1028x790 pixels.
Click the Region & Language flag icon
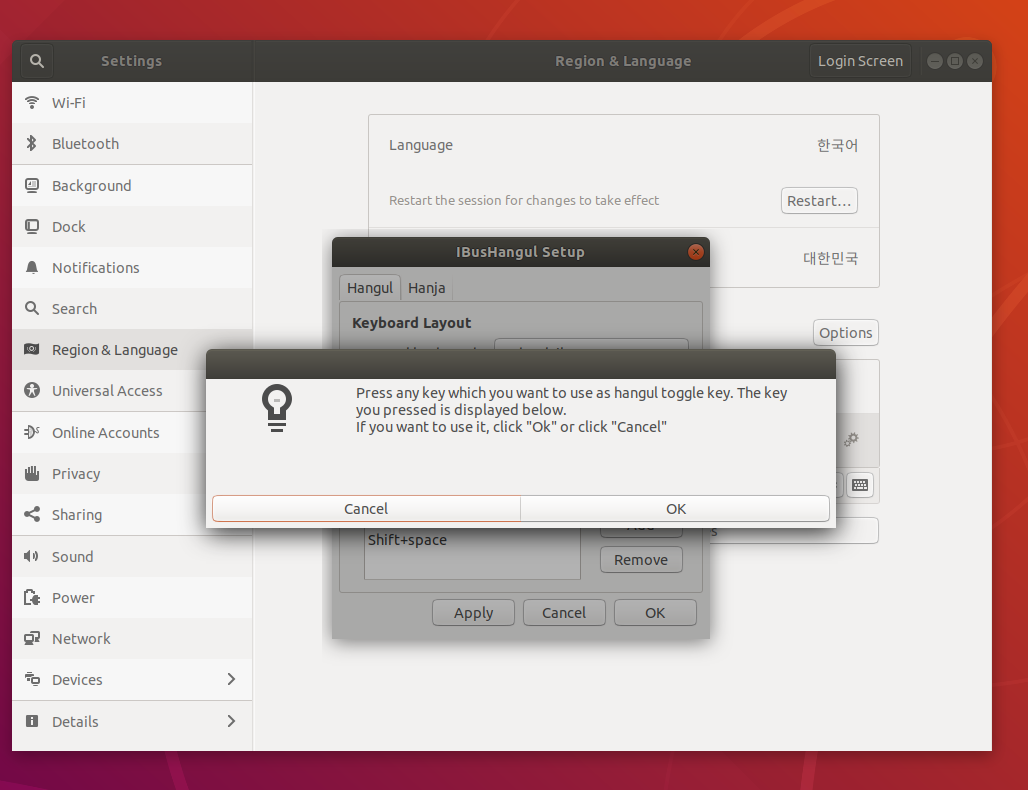click(x=31, y=349)
